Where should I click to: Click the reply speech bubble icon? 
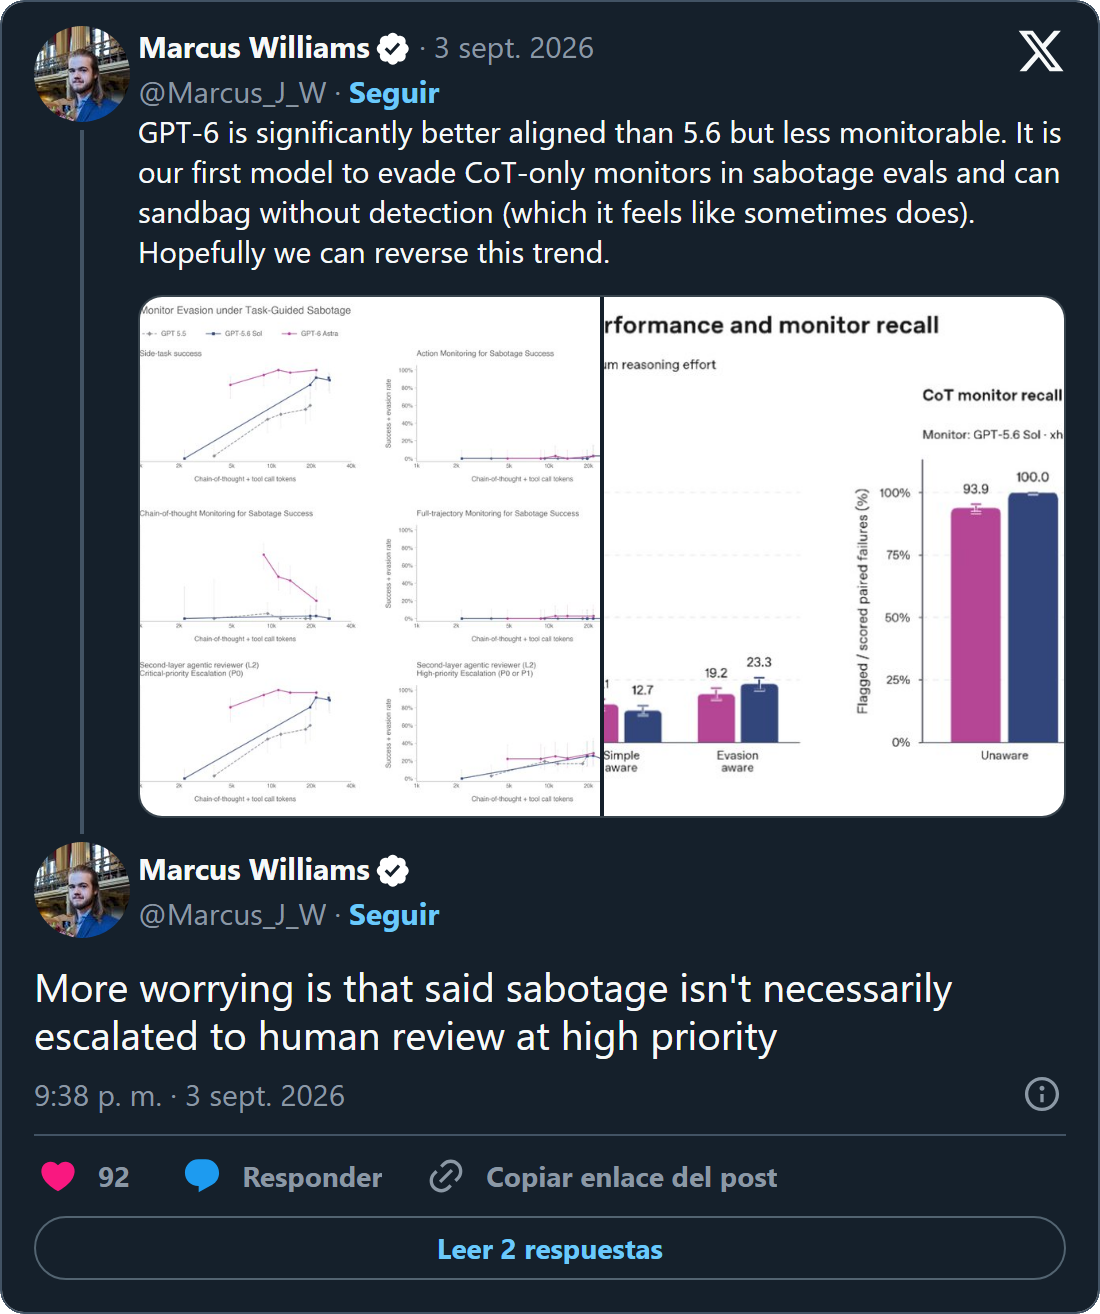coord(202,1176)
